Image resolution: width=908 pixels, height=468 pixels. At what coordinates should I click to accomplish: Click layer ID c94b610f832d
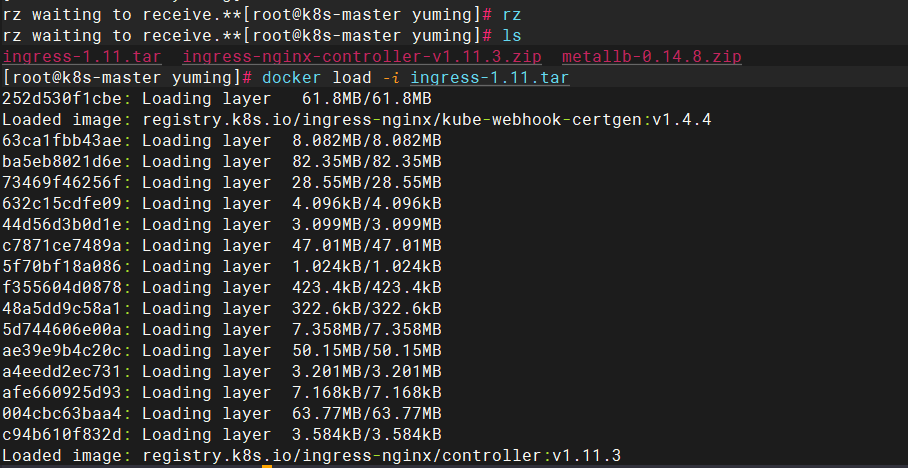62,434
